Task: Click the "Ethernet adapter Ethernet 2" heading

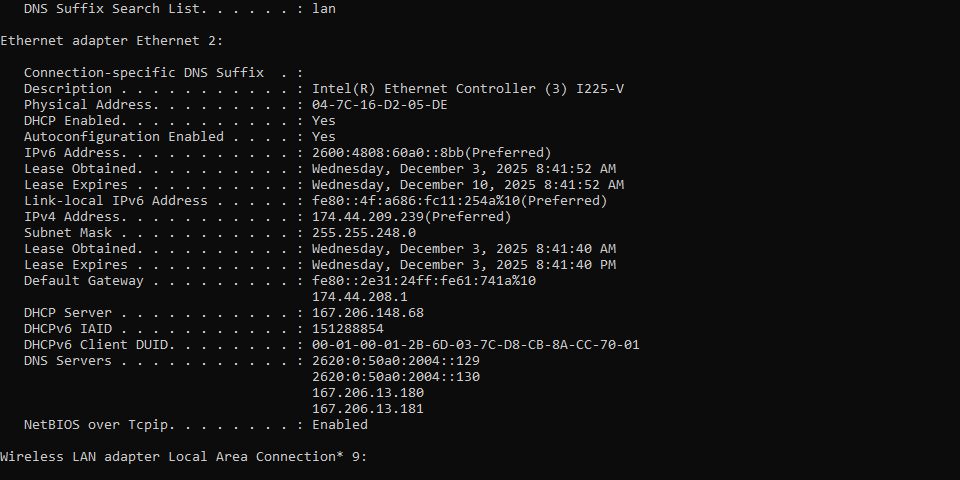Action: (112, 41)
